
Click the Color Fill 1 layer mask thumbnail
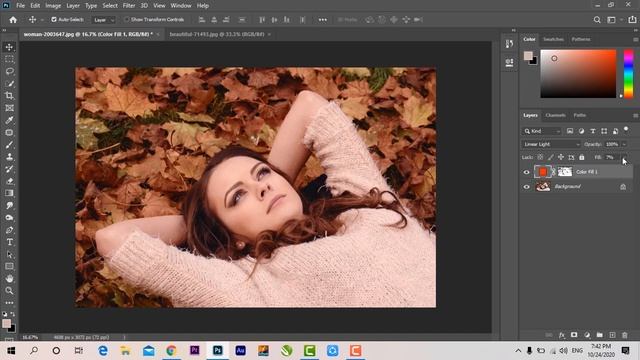coord(565,172)
